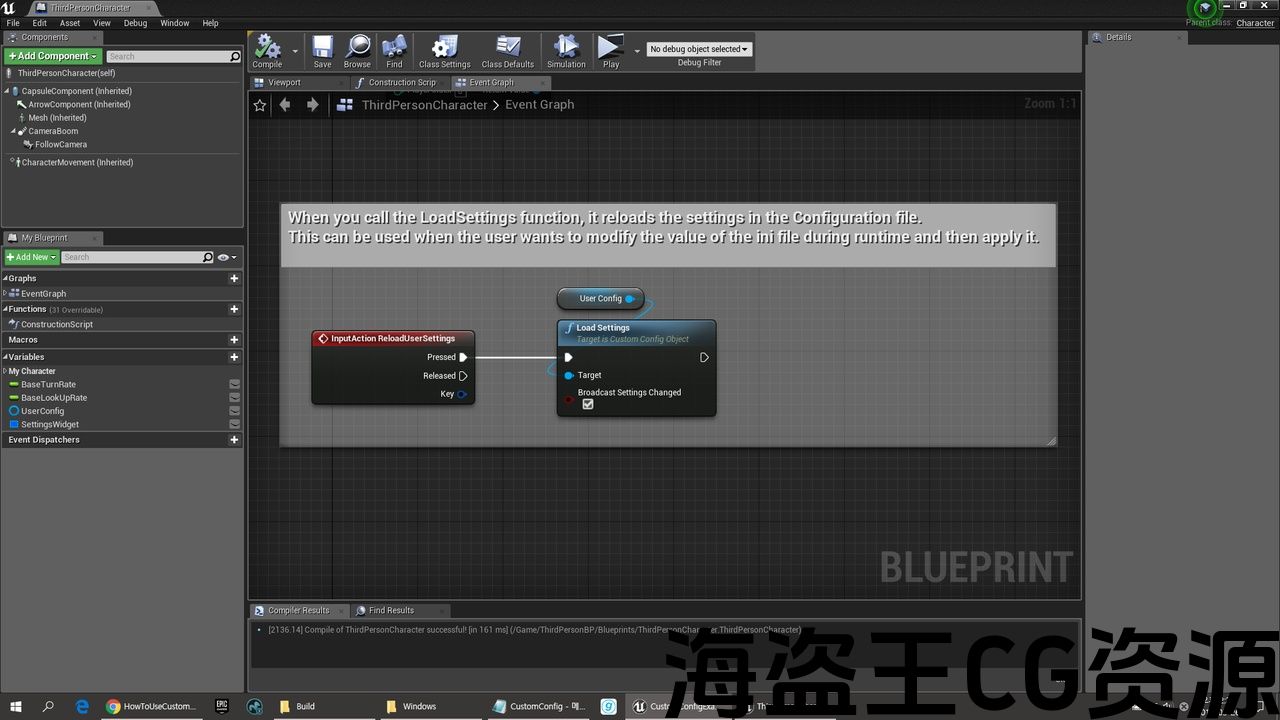Click the Add New button

pos(31,257)
